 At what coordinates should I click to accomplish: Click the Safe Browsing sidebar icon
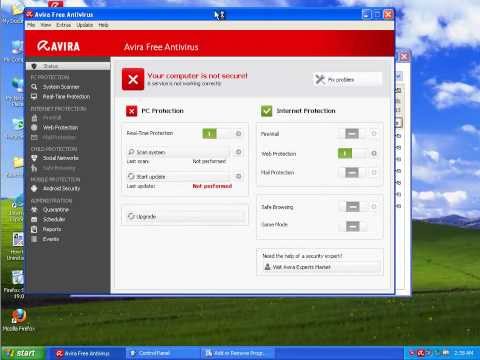[34, 168]
